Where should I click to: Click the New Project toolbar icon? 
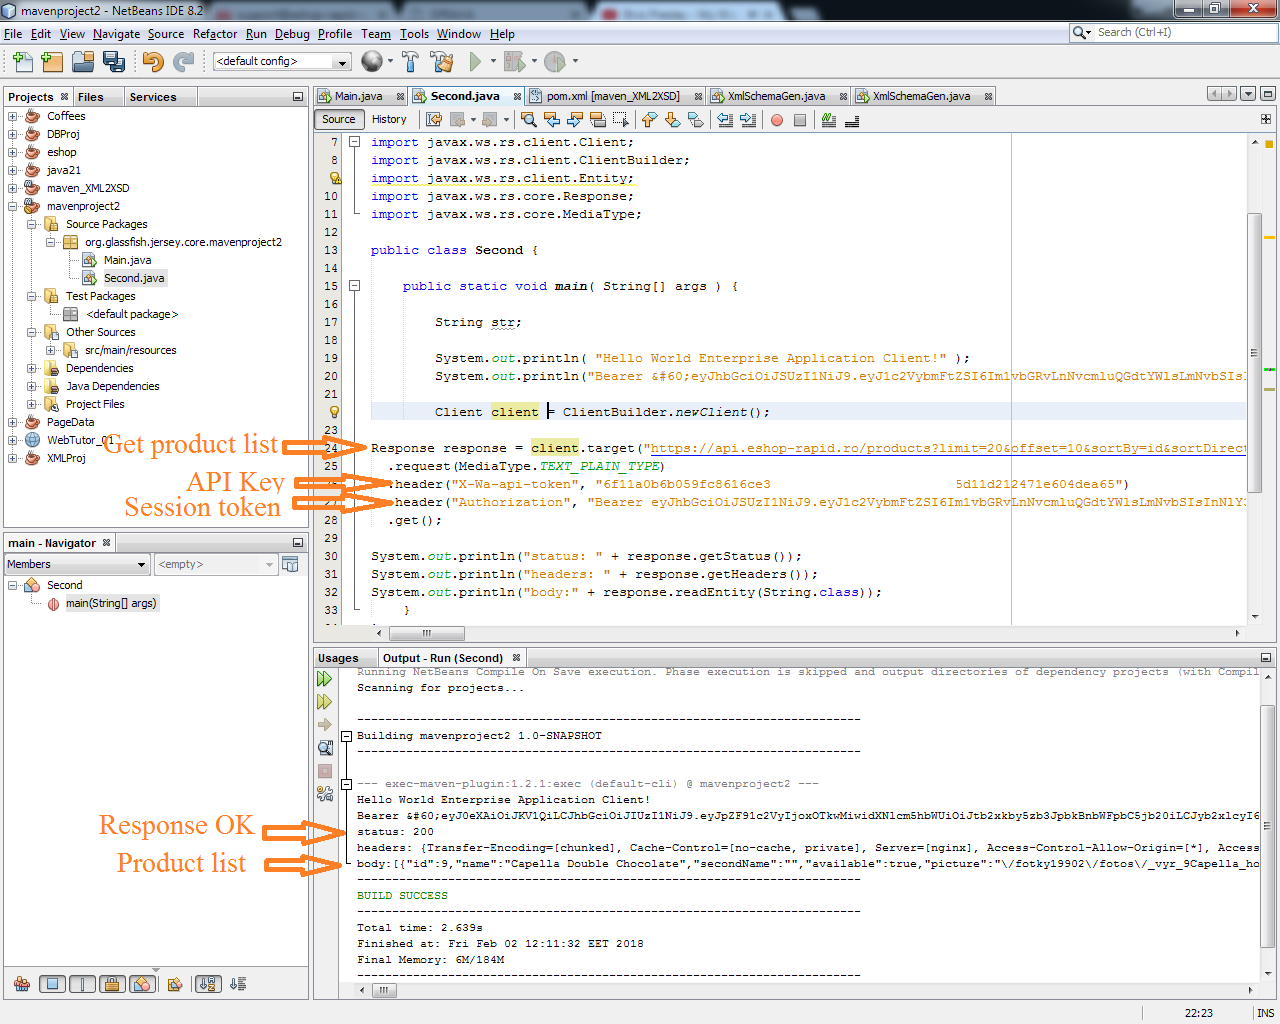click(x=52, y=62)
